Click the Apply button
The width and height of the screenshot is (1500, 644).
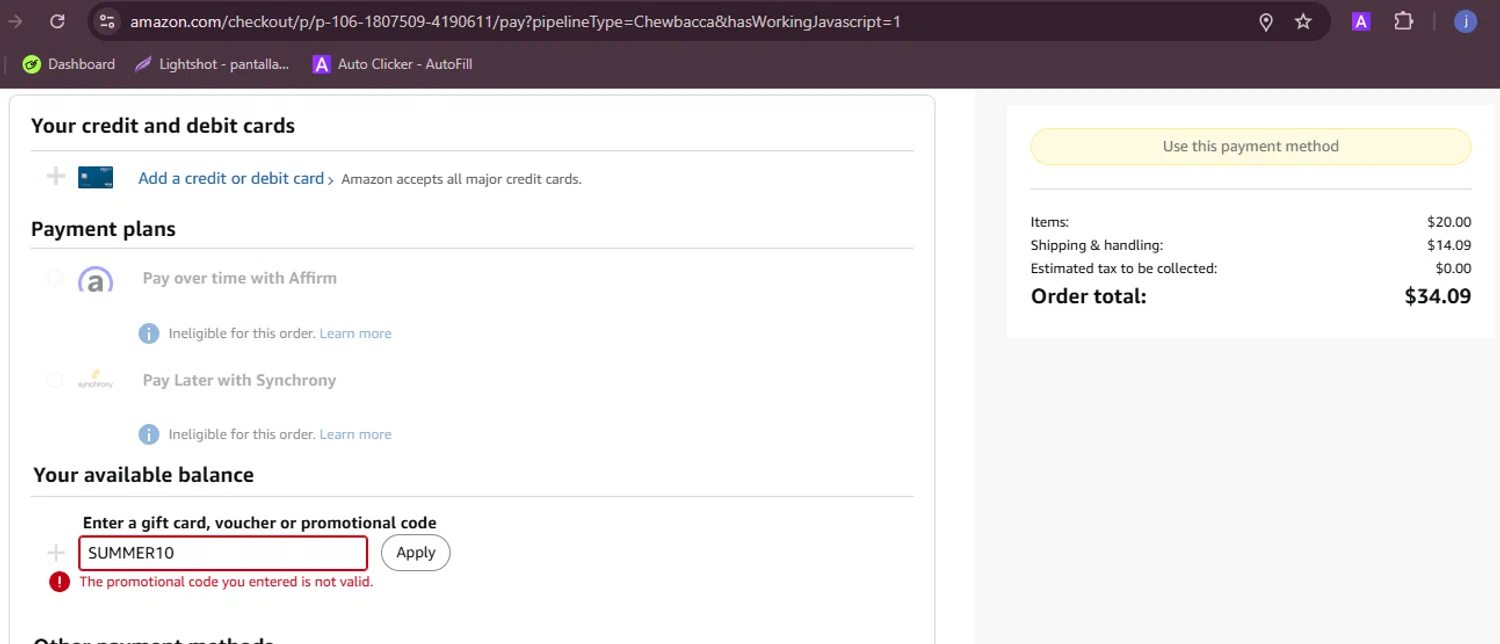[x=416, y=553]
